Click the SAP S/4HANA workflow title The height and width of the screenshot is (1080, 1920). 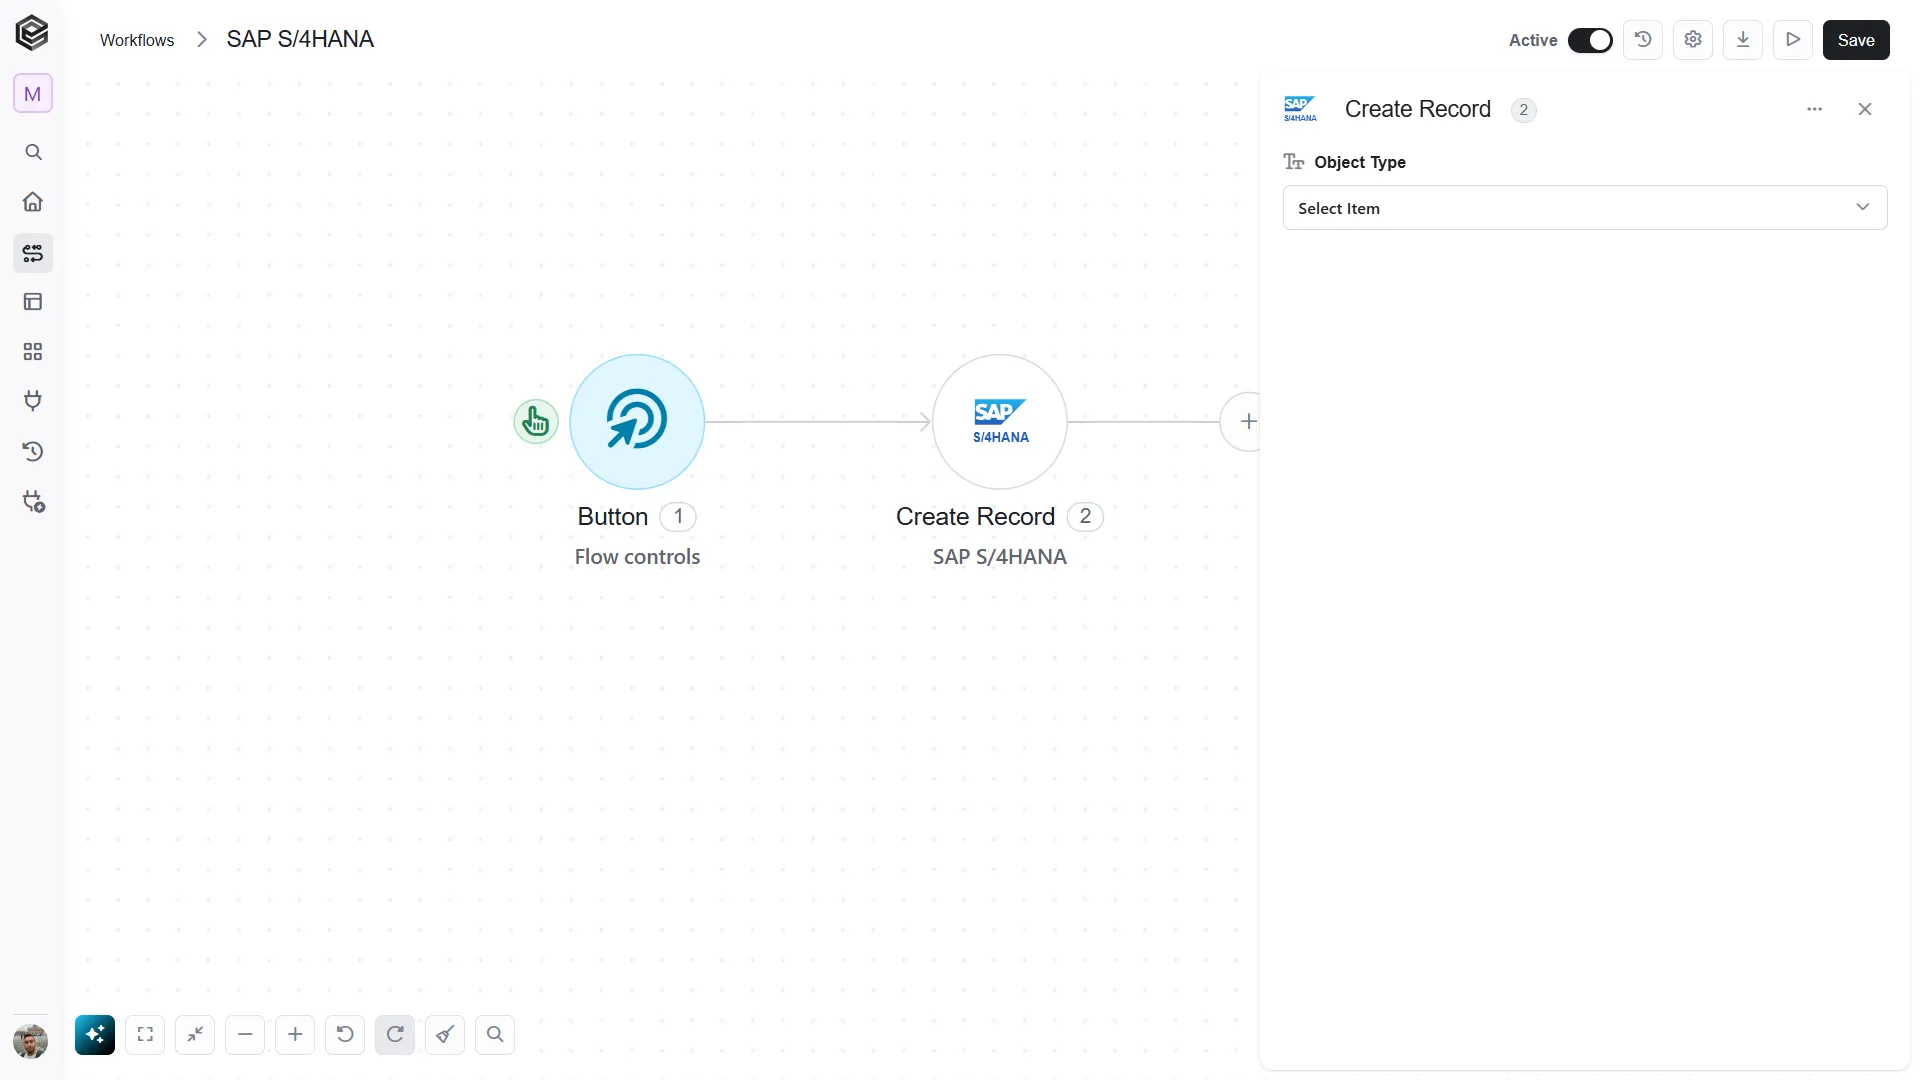coord(300,39)
